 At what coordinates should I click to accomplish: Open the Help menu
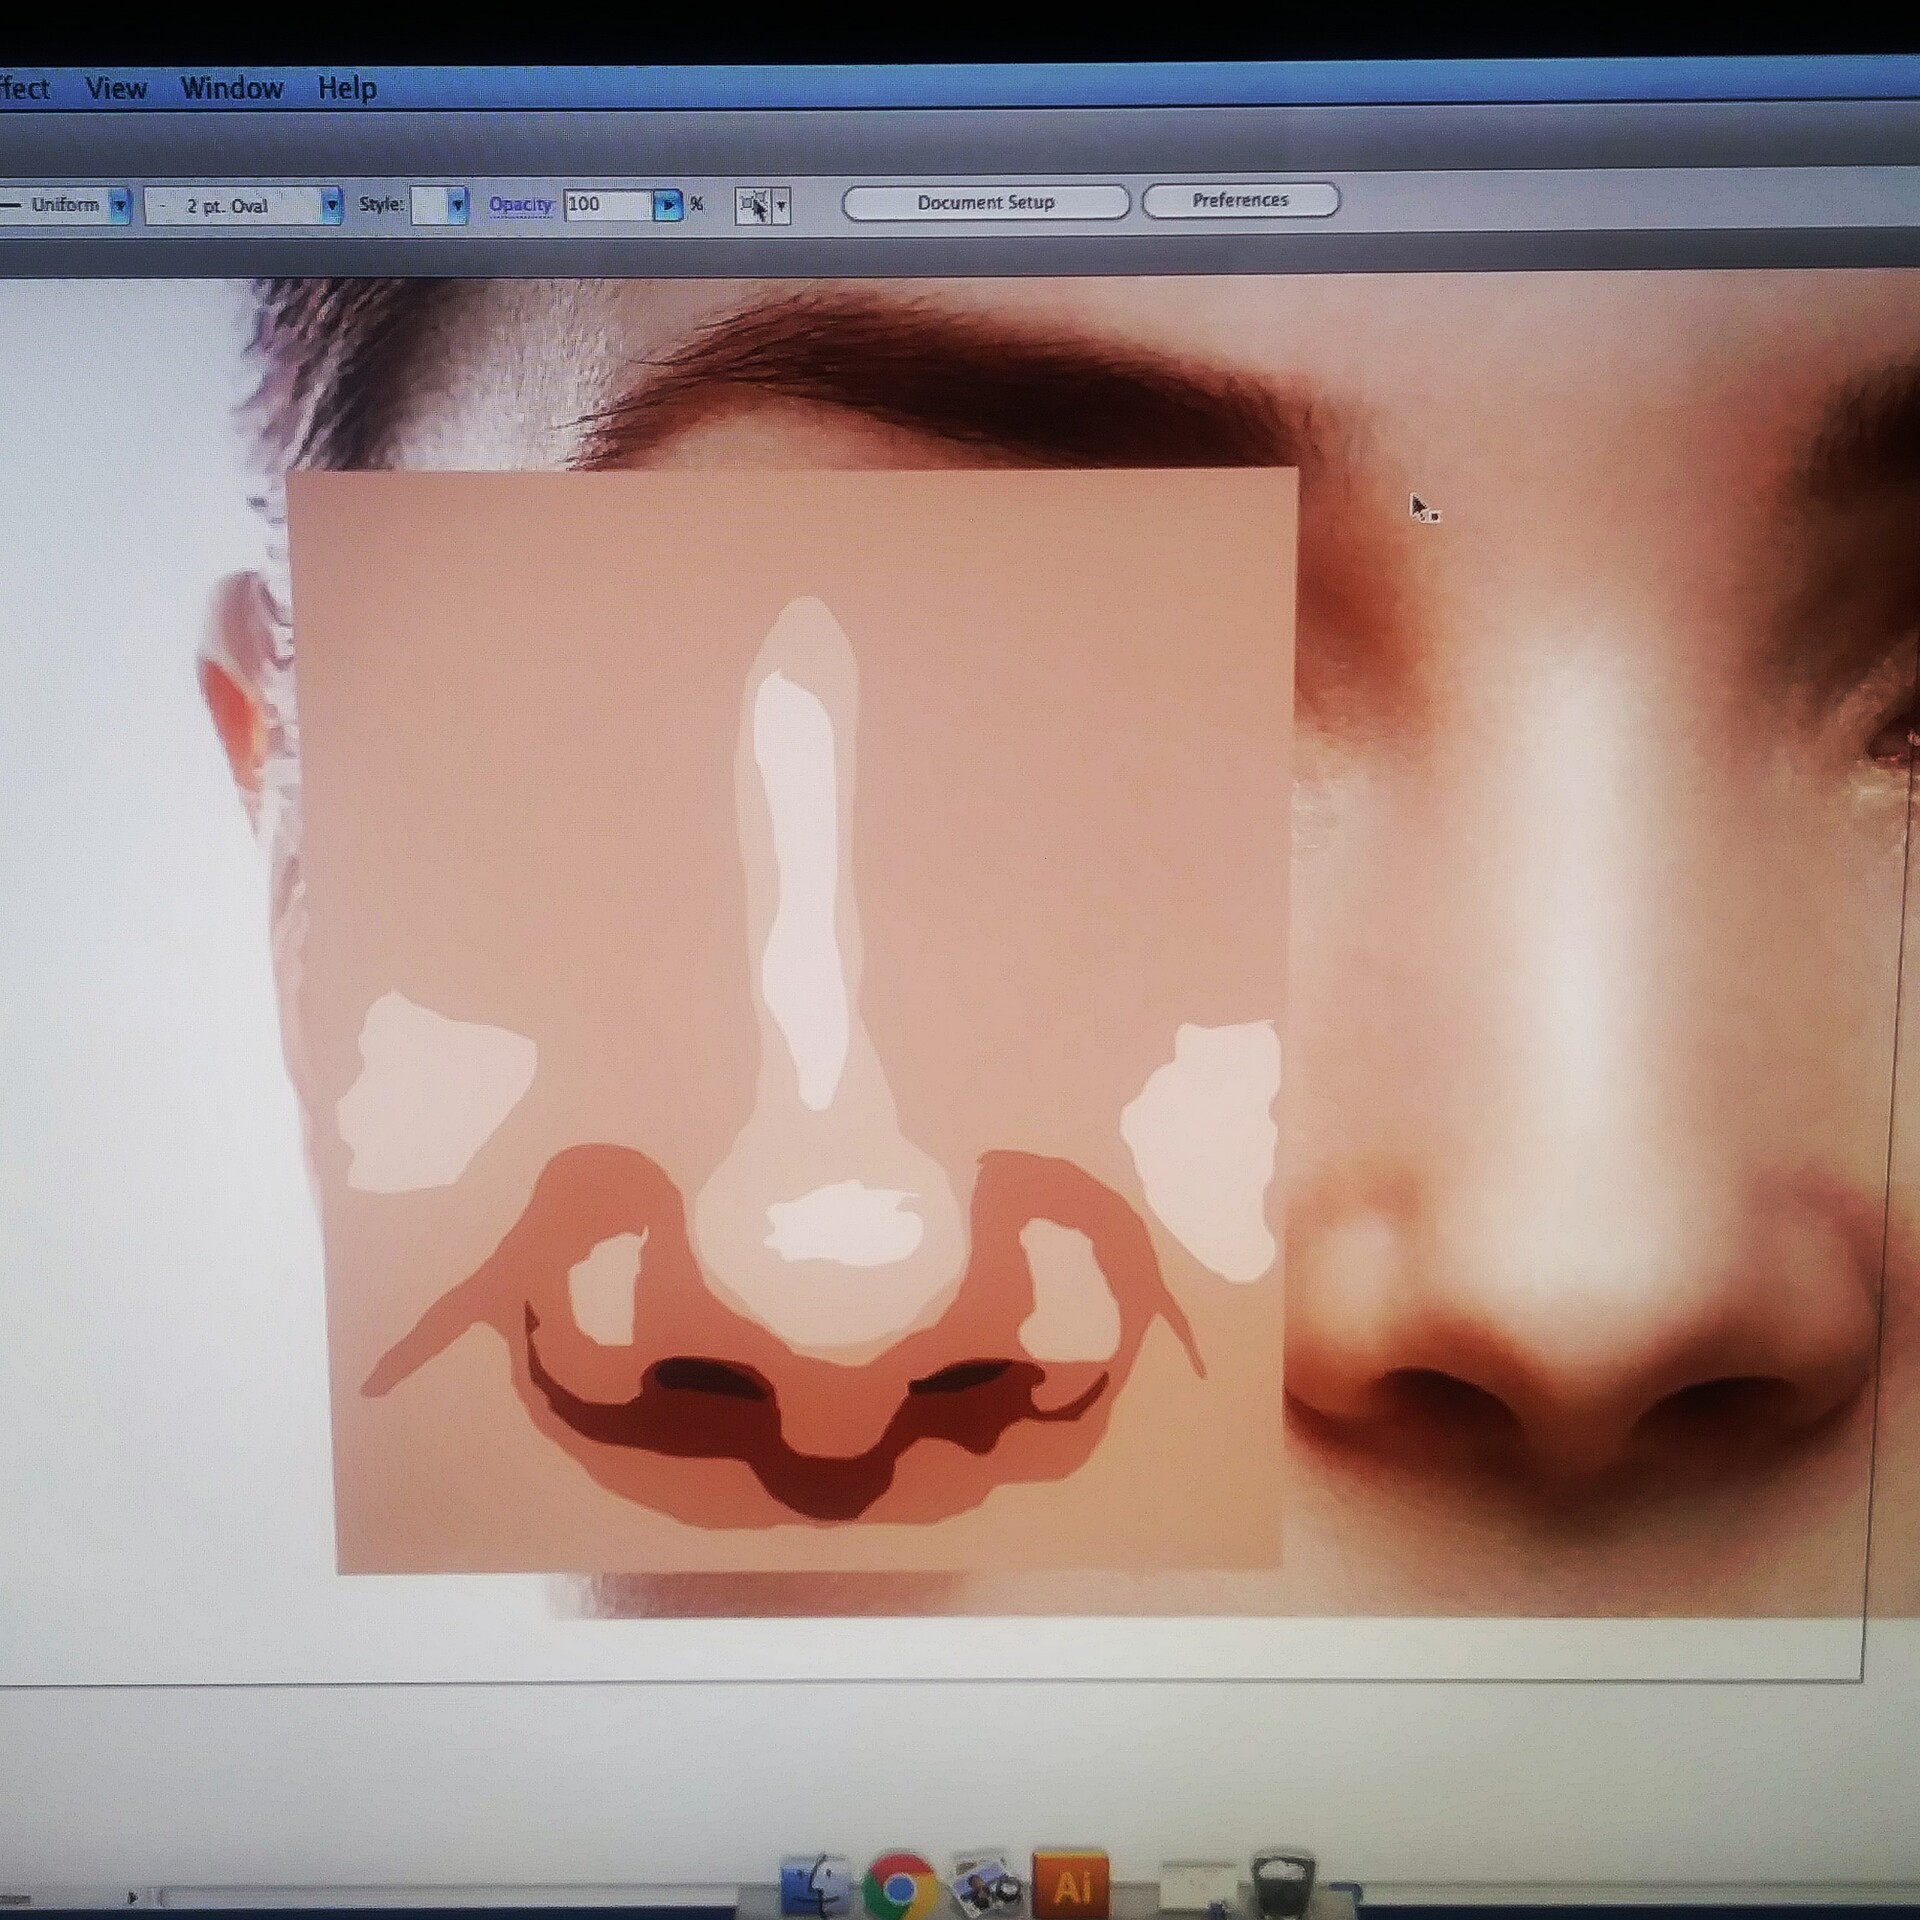(x=347, y=89)
